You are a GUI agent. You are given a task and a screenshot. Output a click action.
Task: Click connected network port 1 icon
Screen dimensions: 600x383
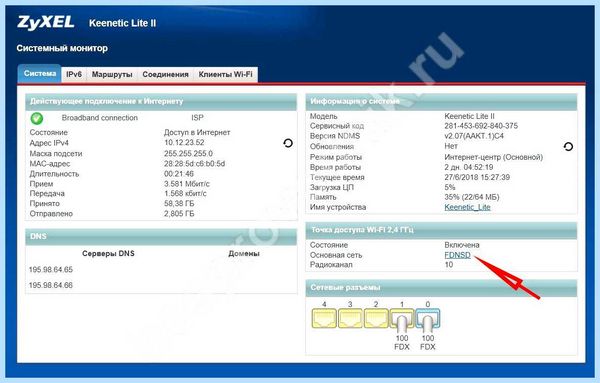point(402,320)
